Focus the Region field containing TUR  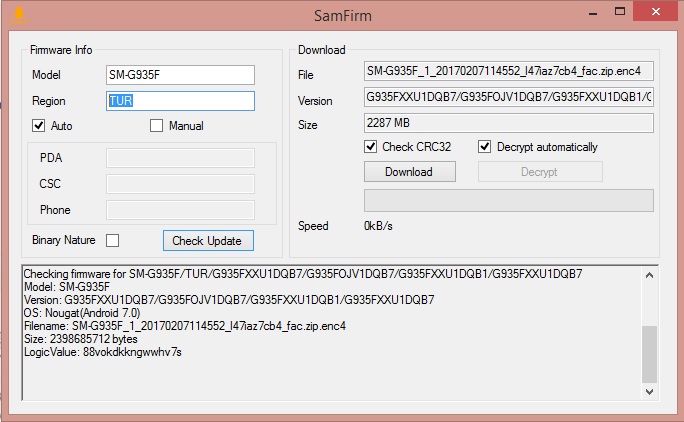pos(180,101)
